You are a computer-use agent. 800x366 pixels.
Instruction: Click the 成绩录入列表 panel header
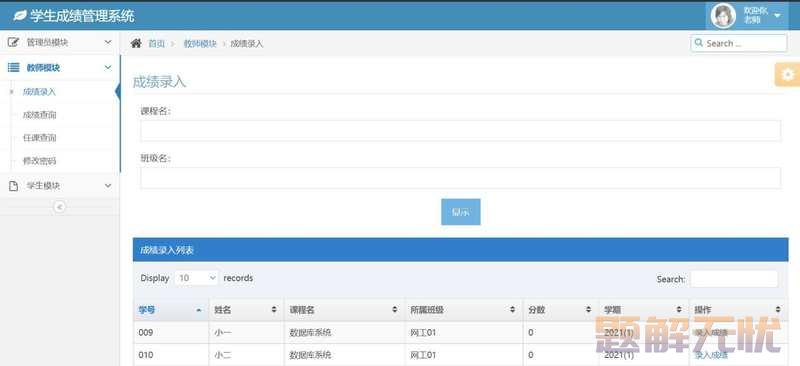tap(460, 250)
